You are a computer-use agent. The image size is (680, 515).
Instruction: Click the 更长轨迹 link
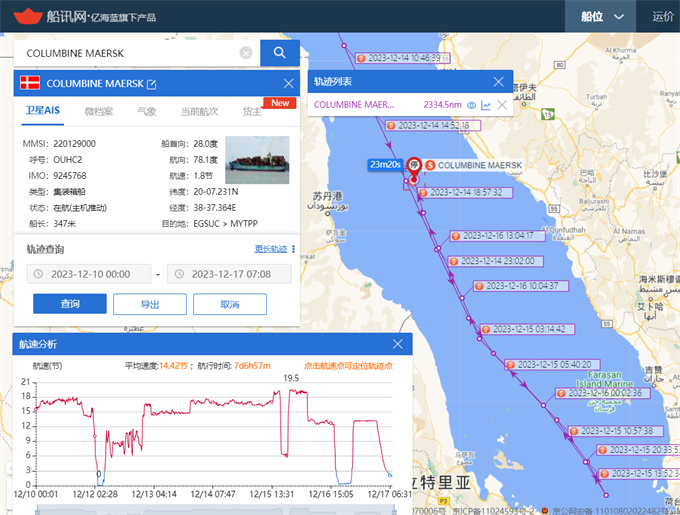click(270, 248)
